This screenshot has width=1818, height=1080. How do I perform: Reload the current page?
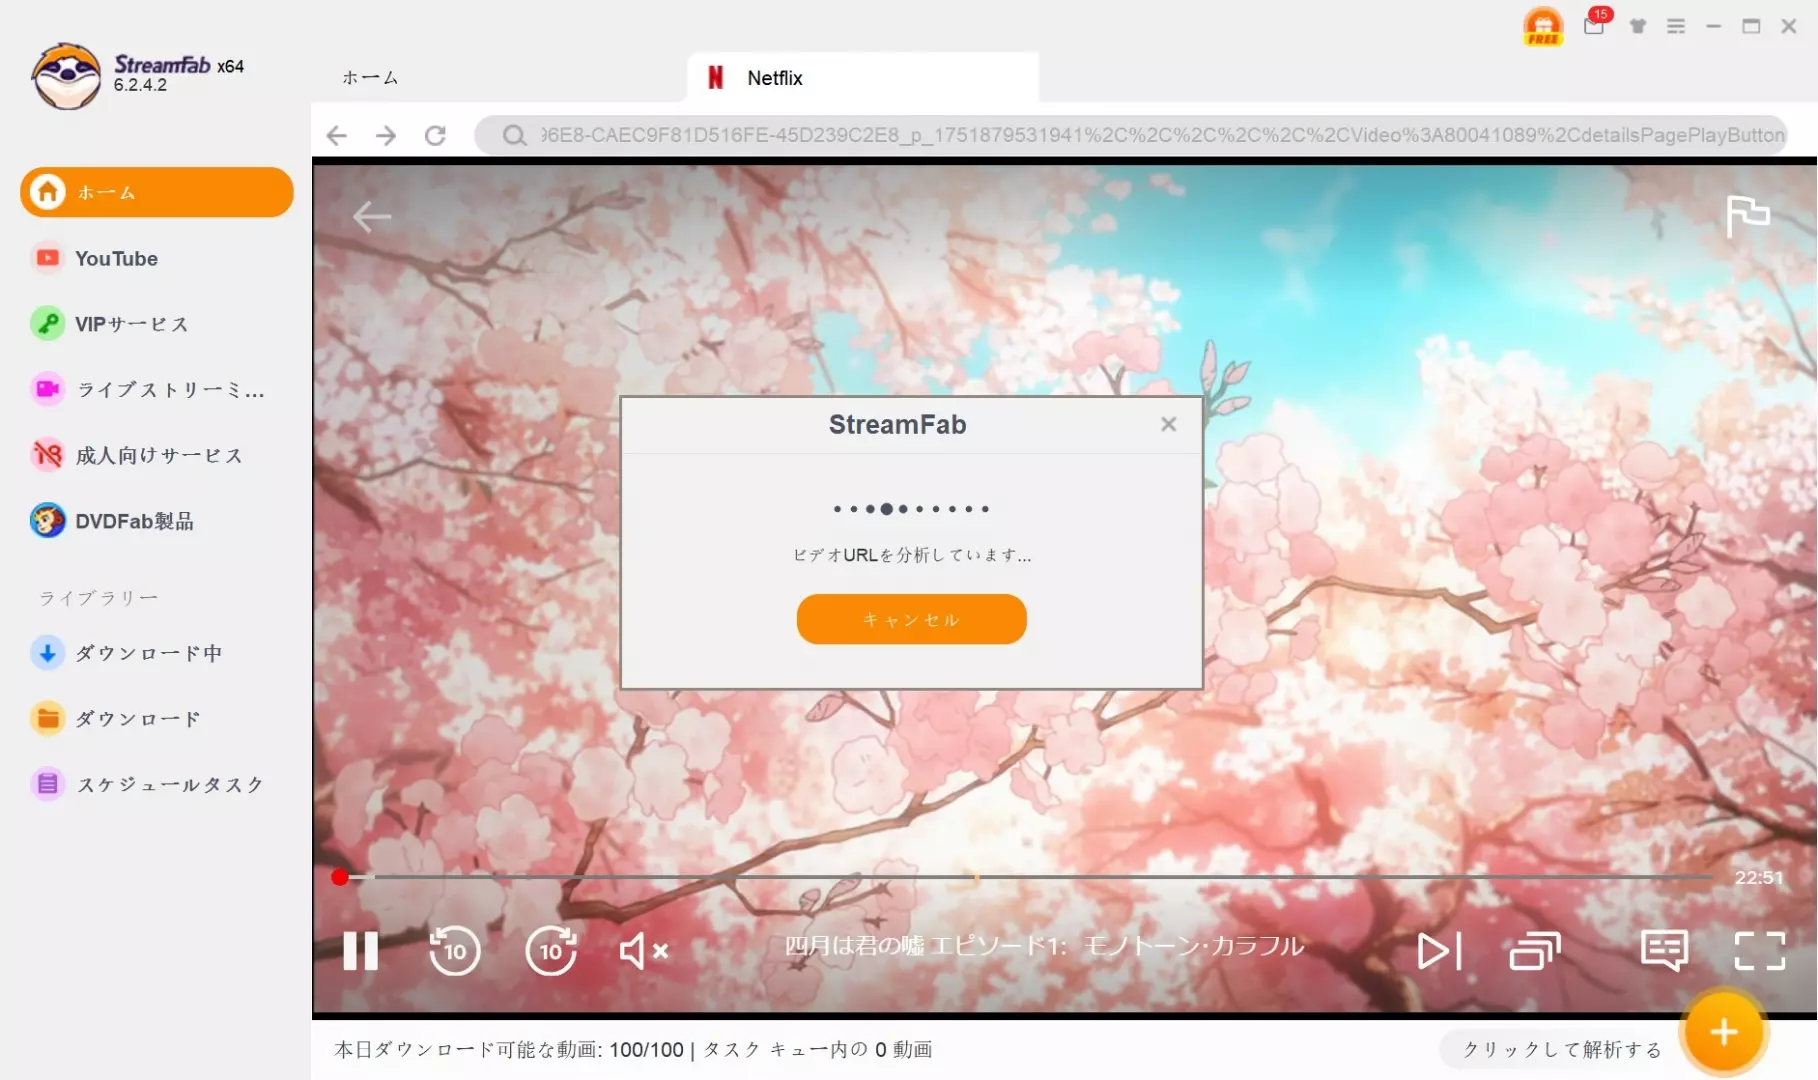(x=435, y=135)
